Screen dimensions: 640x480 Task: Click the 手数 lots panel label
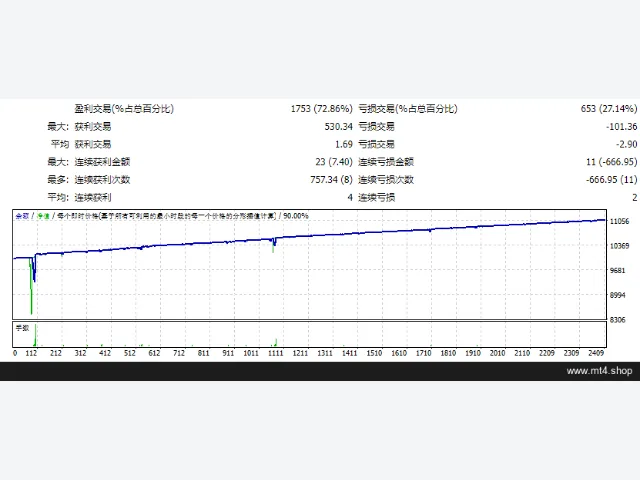point(22,328)
